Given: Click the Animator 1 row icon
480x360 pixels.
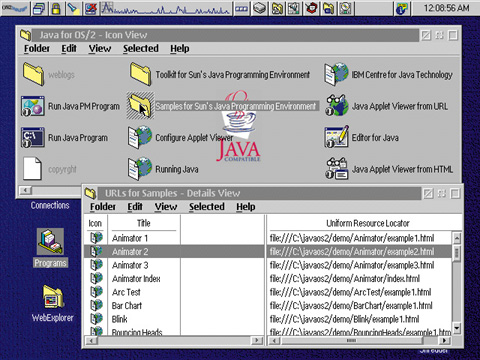Looking at the screenshot, I should (x=96, y=238).
